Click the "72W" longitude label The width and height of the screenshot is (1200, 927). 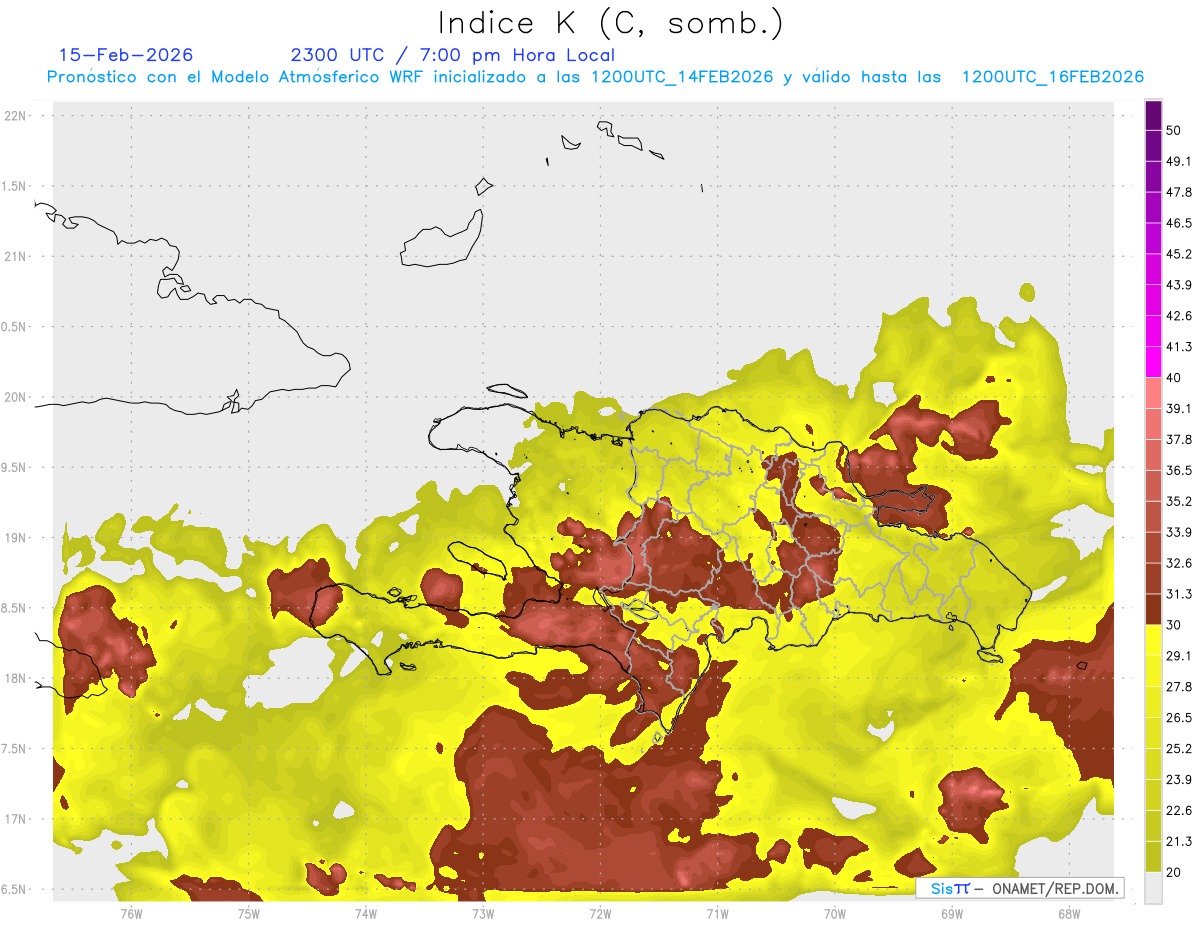point(600,913)
